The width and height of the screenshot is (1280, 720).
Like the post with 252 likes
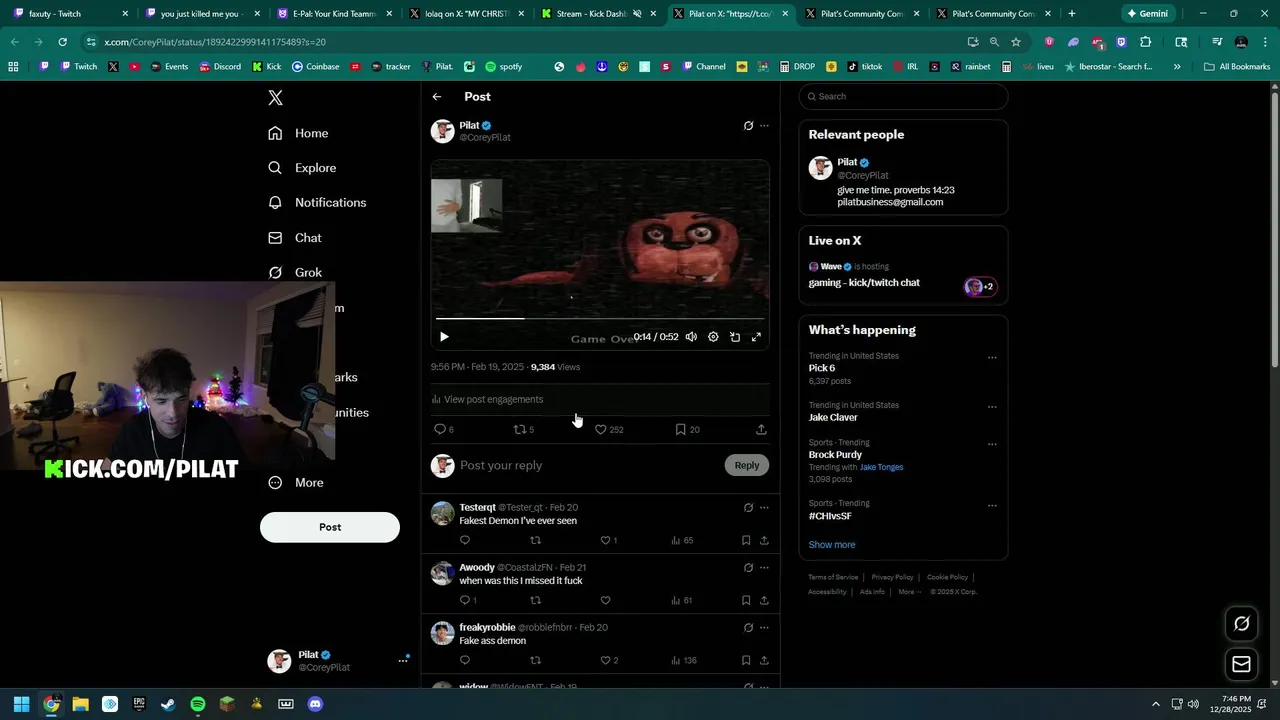coord(609,429)
